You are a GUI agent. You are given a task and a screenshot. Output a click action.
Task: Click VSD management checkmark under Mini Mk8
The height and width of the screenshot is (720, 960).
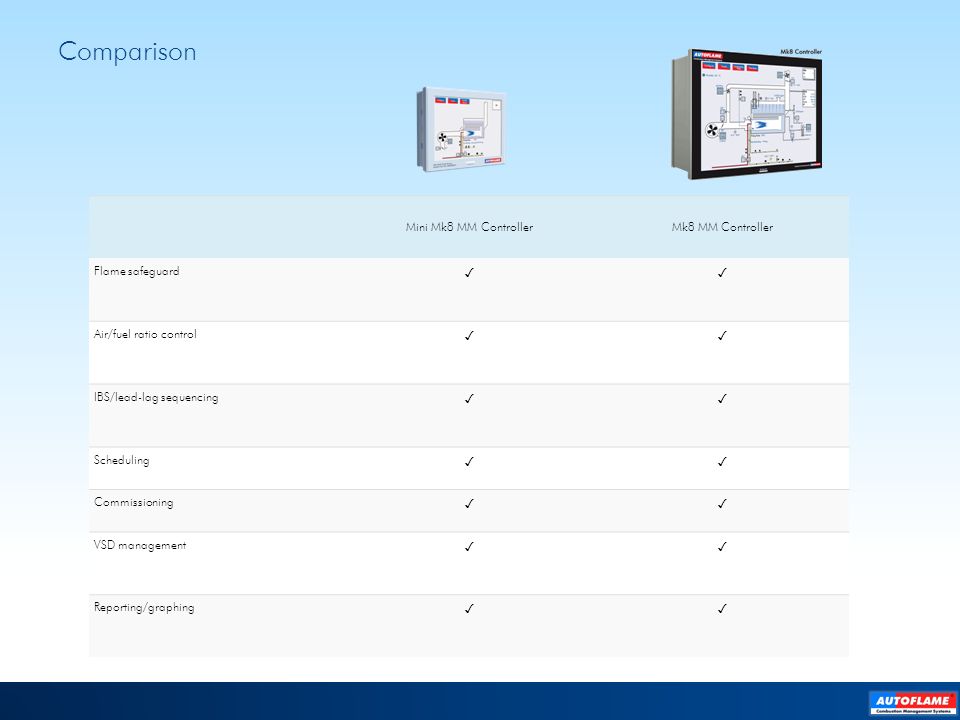(x=469, y=547)
